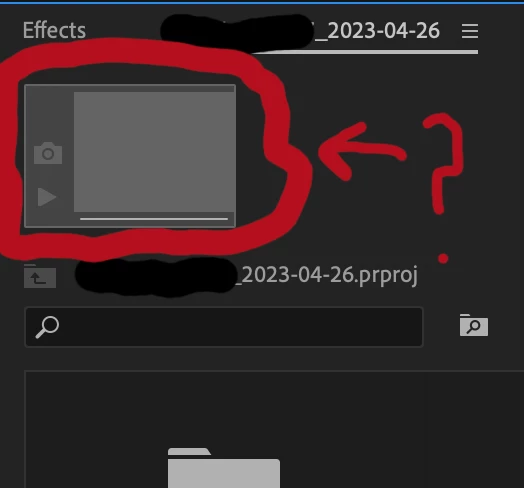Select the folder tab of the bin icon
This screenshot has height=488, width=524.
[x=189, y=452]
